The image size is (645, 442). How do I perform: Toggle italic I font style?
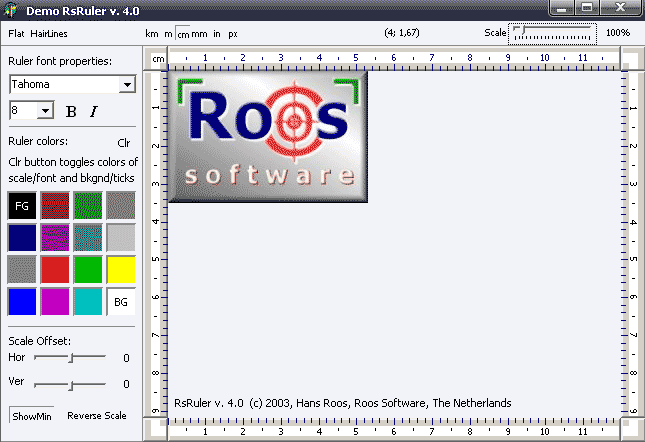coord(94,111)
